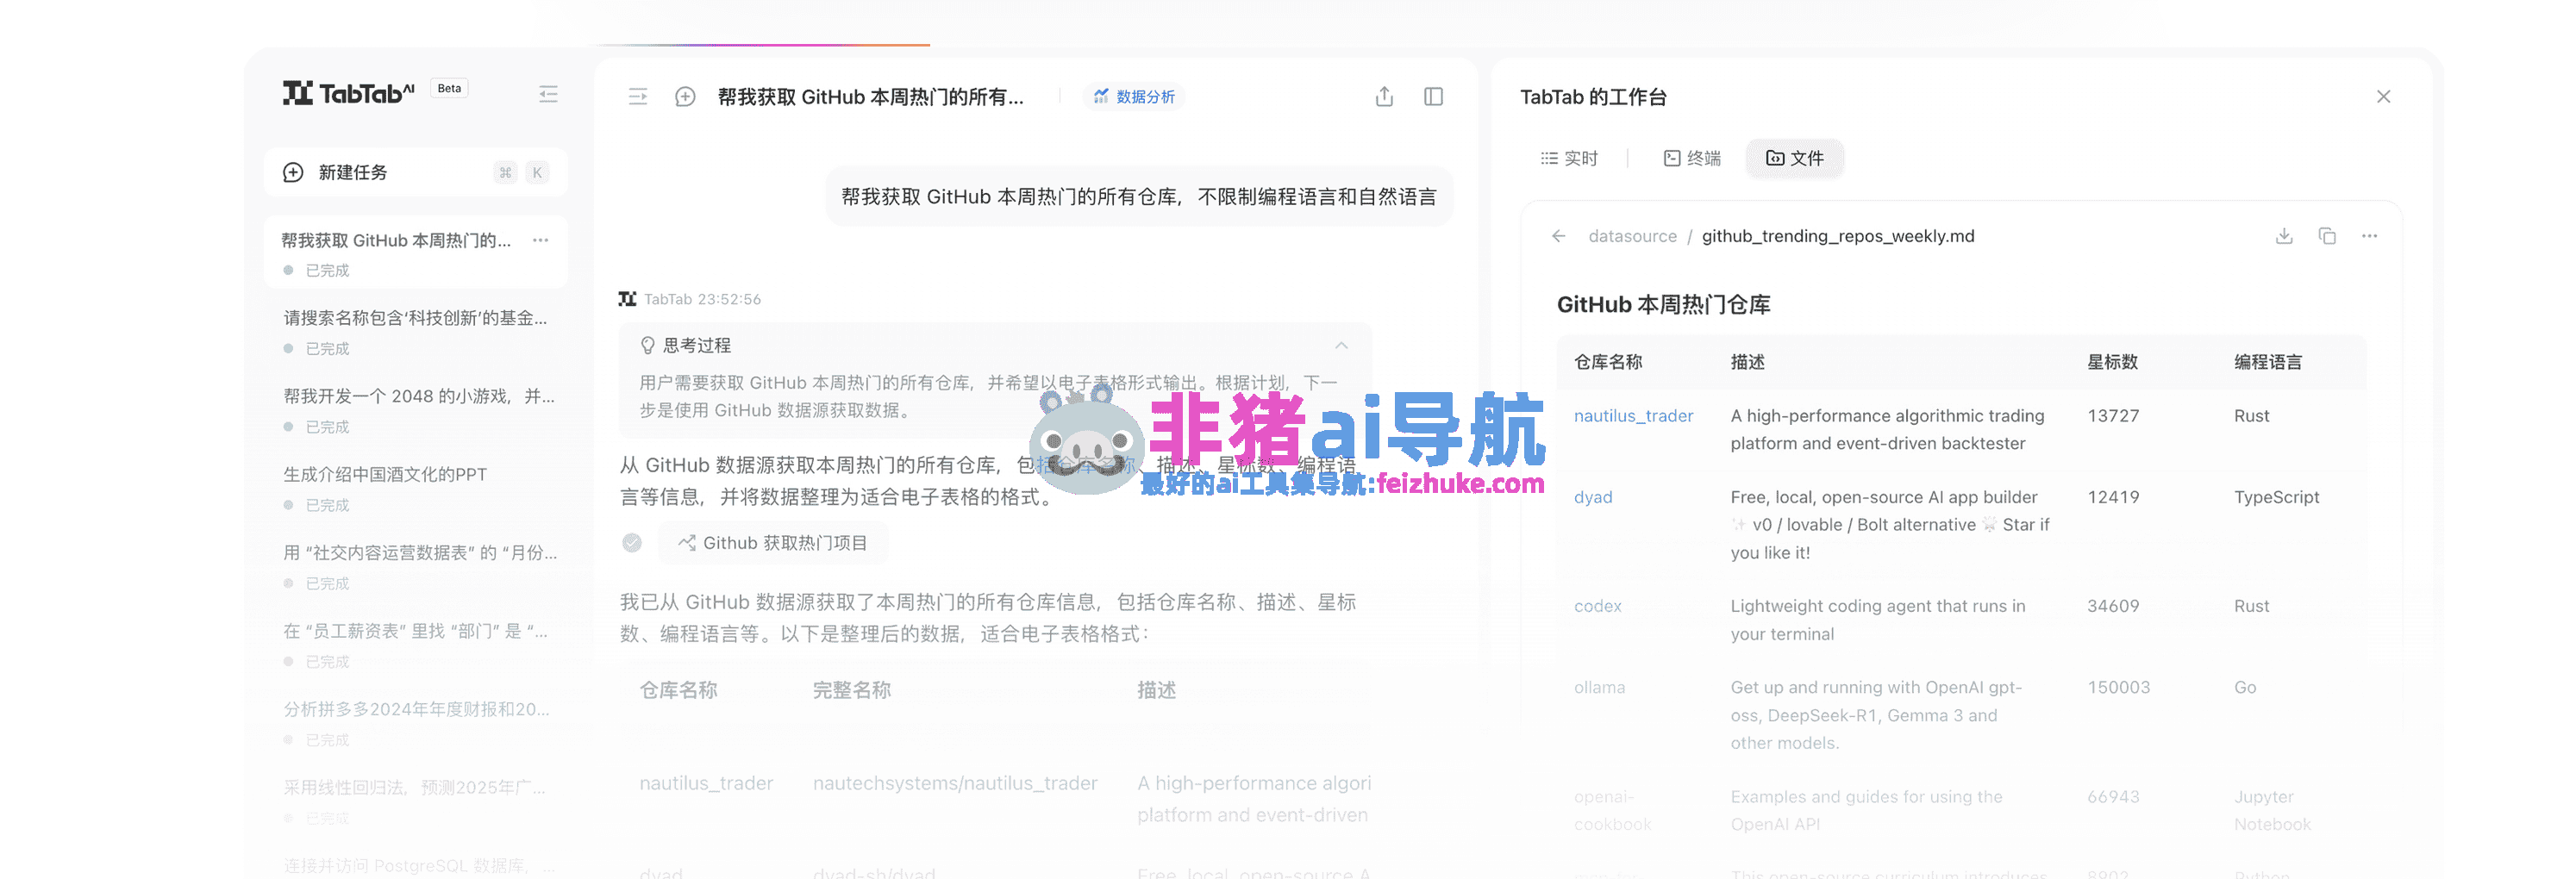Image resolution: width=2576 pixels, height=879 pixels.
Task: Open the dyad repository link
Action: point(1593,497)
